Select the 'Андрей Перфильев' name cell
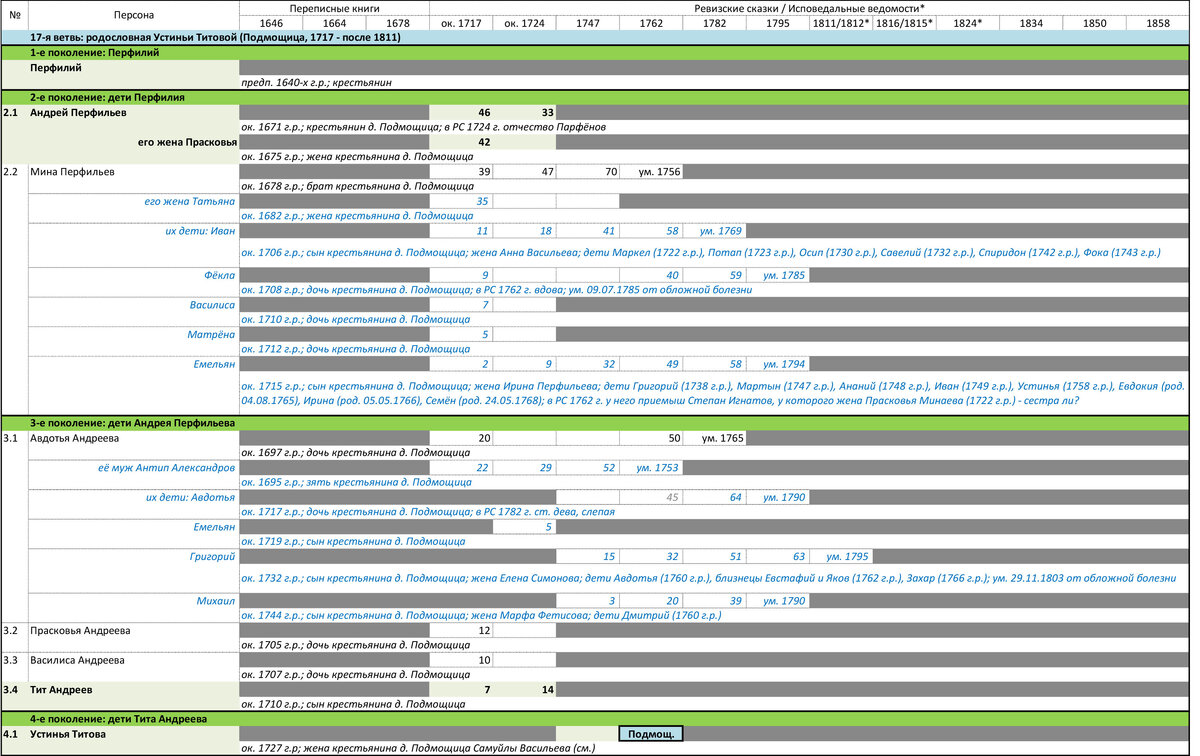Viewport: 1200px width, 756px height. 133,113
